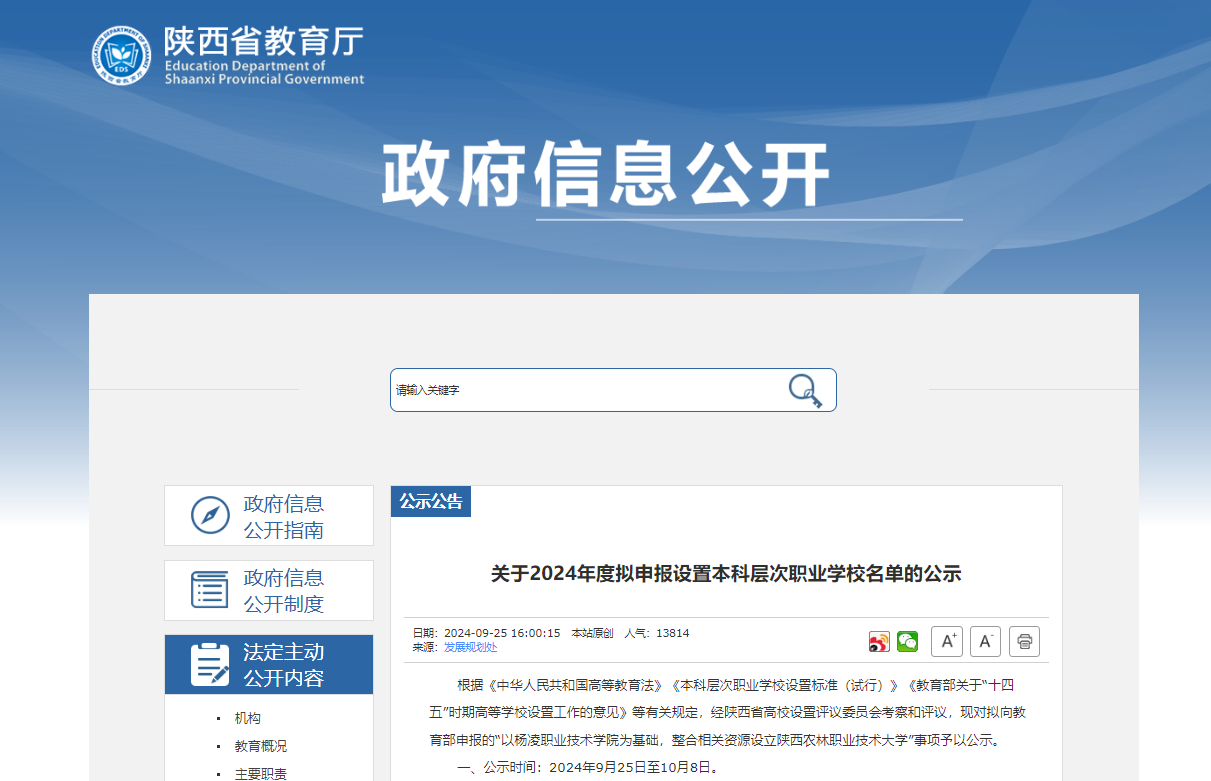Viewport: 1211px width, 781px height.
Task: Enlarge text with the A+ button
Action: coord(946,641)
